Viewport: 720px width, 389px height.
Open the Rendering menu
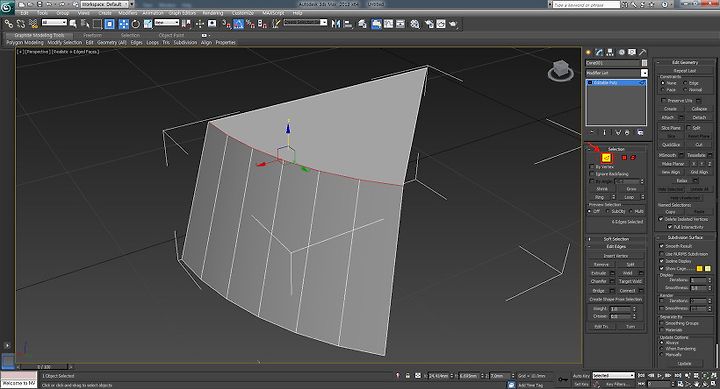(213, 13)
